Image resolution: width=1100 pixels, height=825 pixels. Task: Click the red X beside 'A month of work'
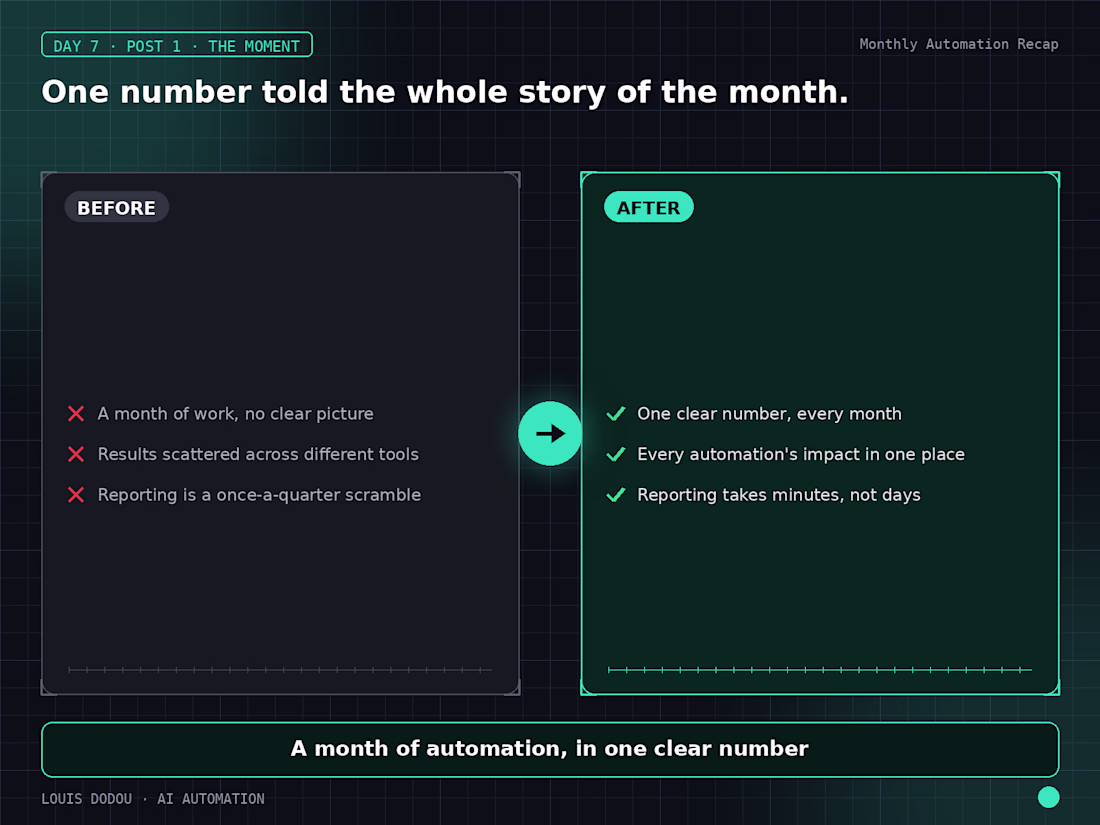click(76, 414)
